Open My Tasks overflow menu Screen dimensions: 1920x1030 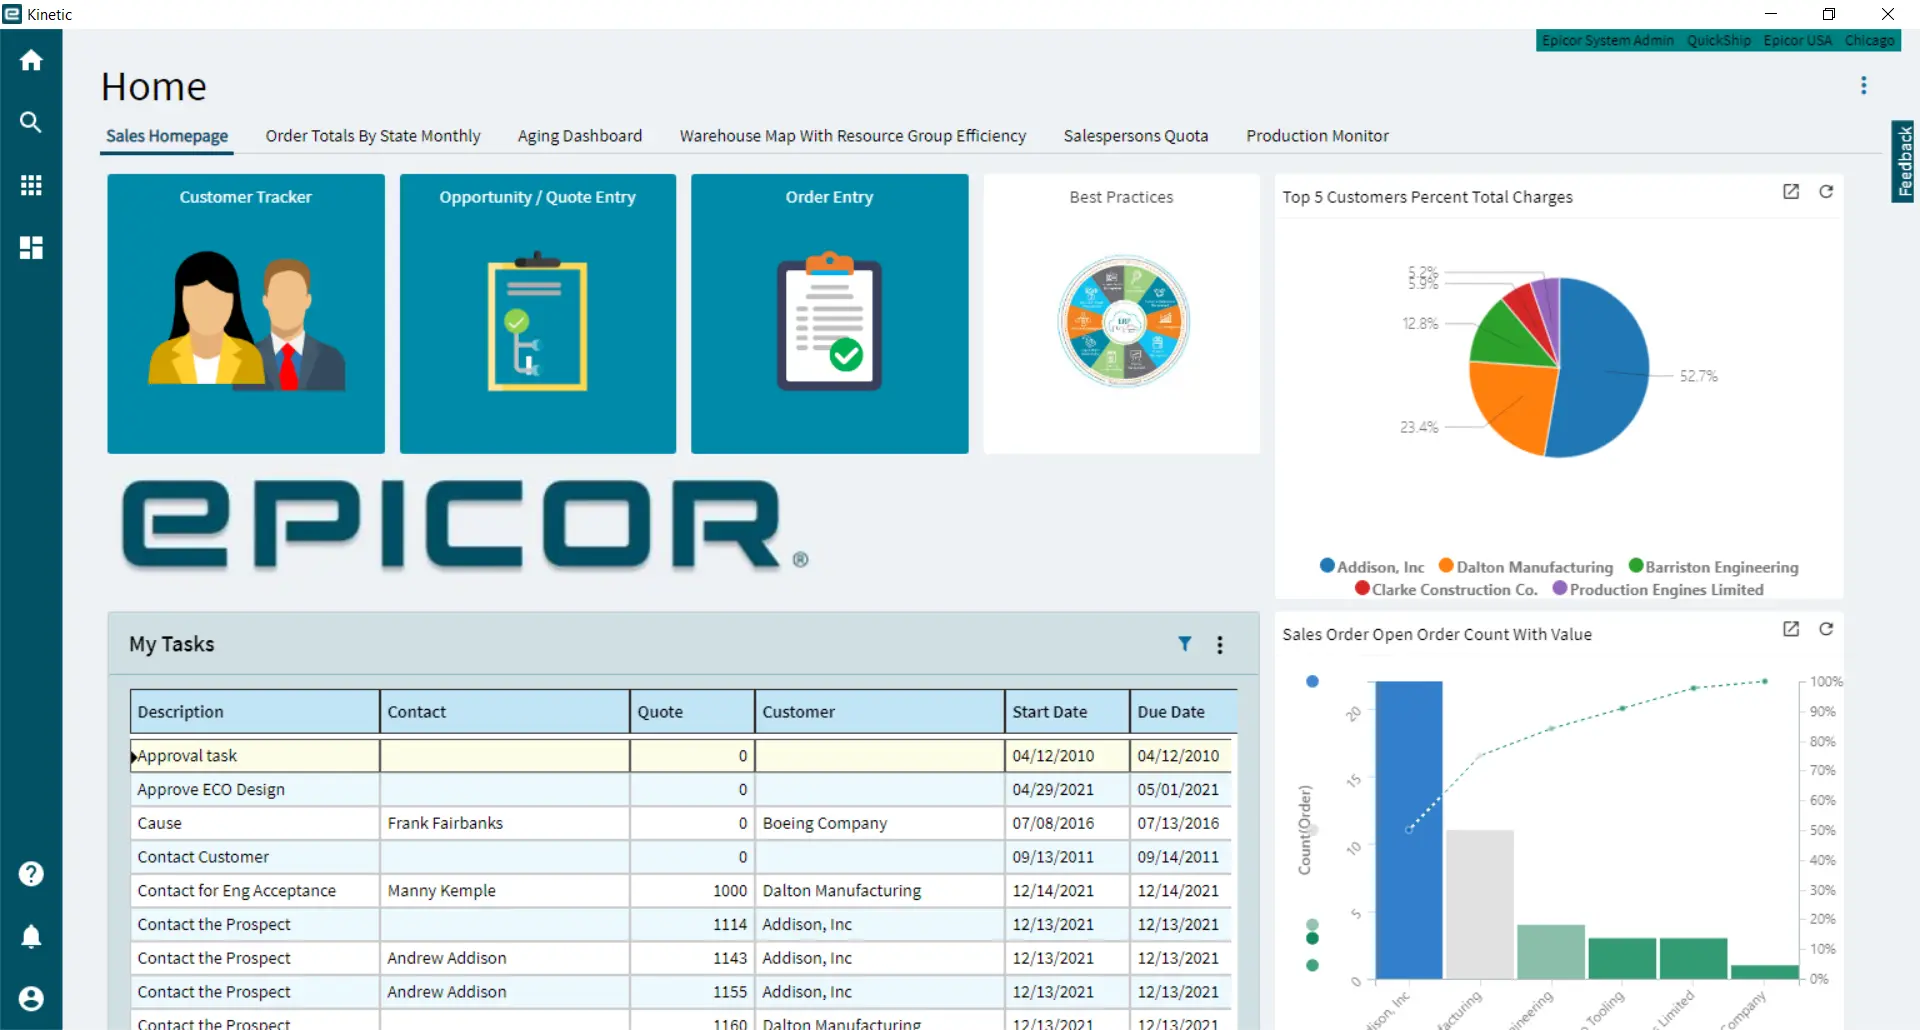[1220, 645]
